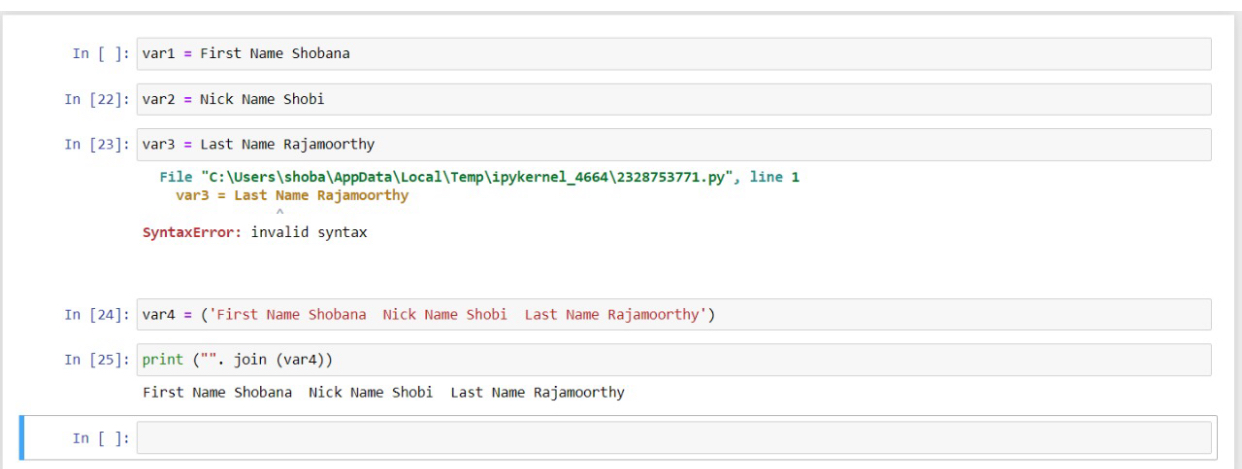Click the In [24] cell prompt
This screenshot has height=469, width=1242.
click(96, 315)
